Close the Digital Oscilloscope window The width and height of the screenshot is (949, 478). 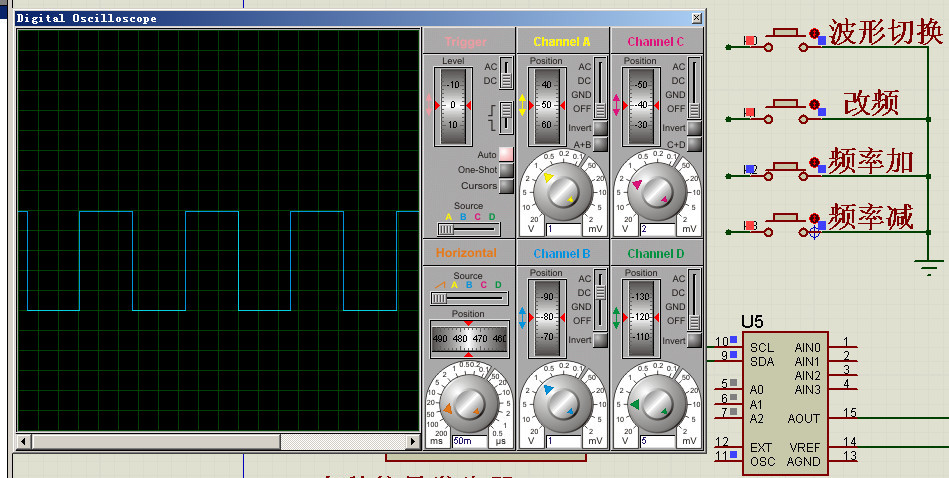tap(697, 18)
